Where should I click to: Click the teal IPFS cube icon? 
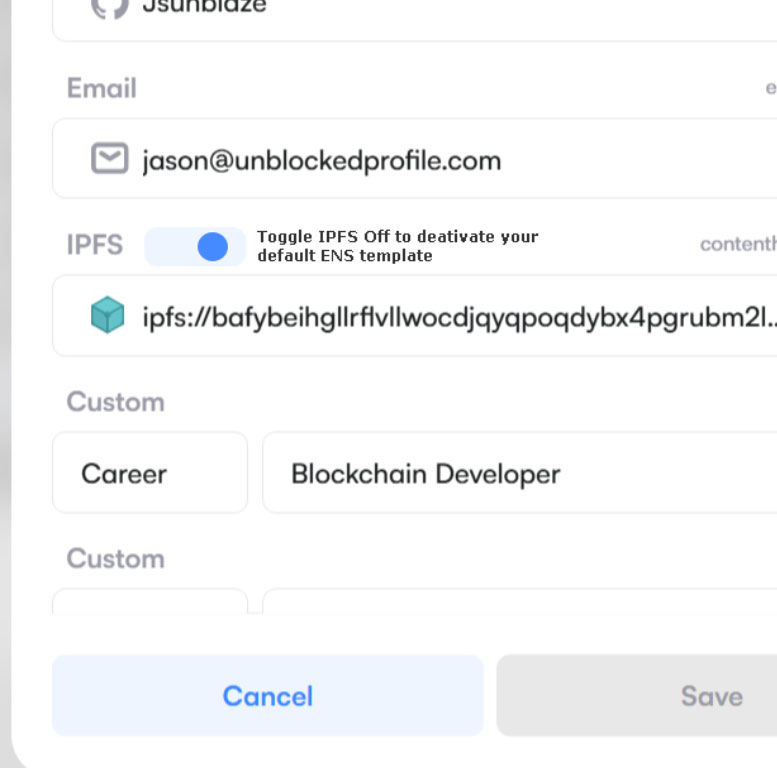coord(108,316)
